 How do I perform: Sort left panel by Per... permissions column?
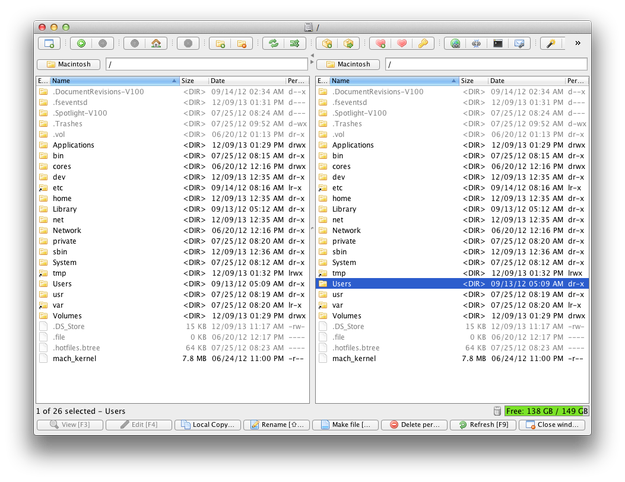(x=297, y=81)
